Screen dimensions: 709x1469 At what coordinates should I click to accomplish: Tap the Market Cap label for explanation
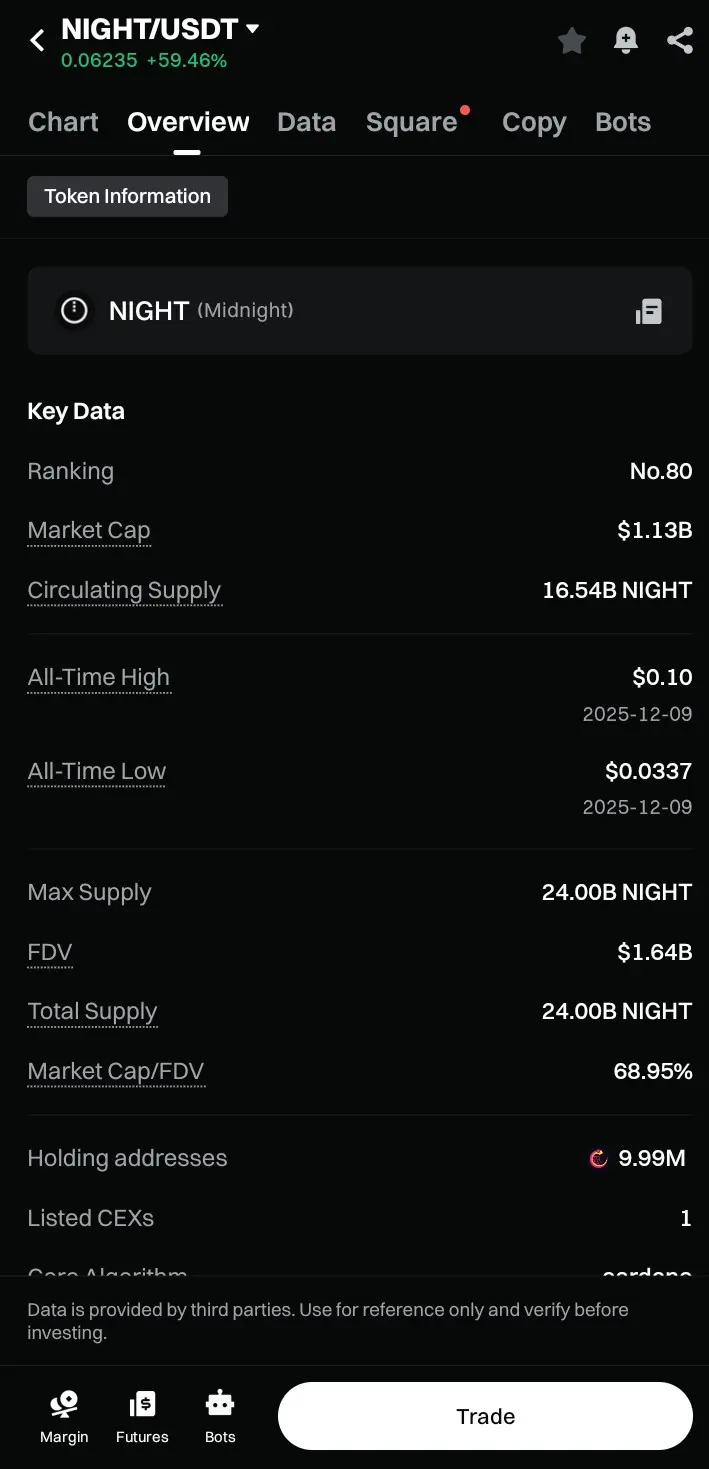89,530
